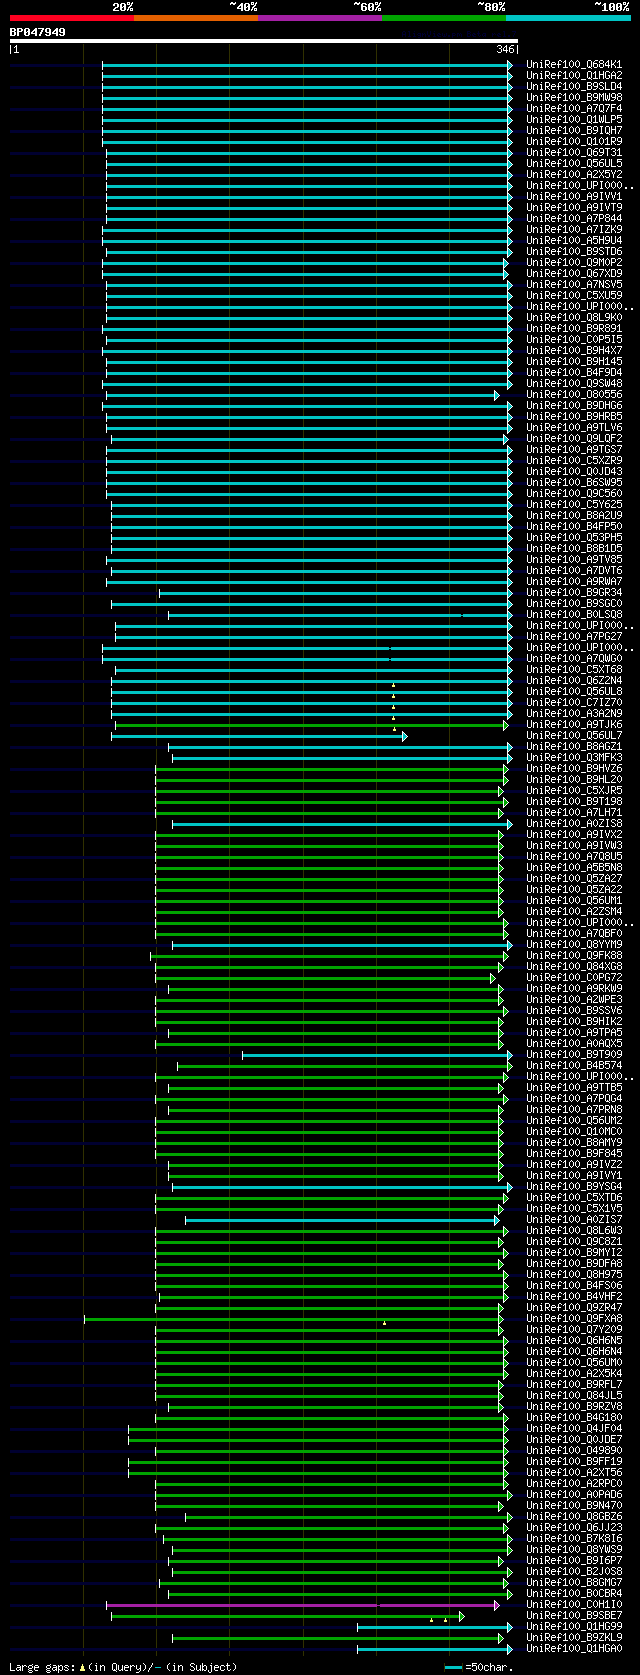
Task: Click UniRef100_A5H9U4 label
Action: 574,240
